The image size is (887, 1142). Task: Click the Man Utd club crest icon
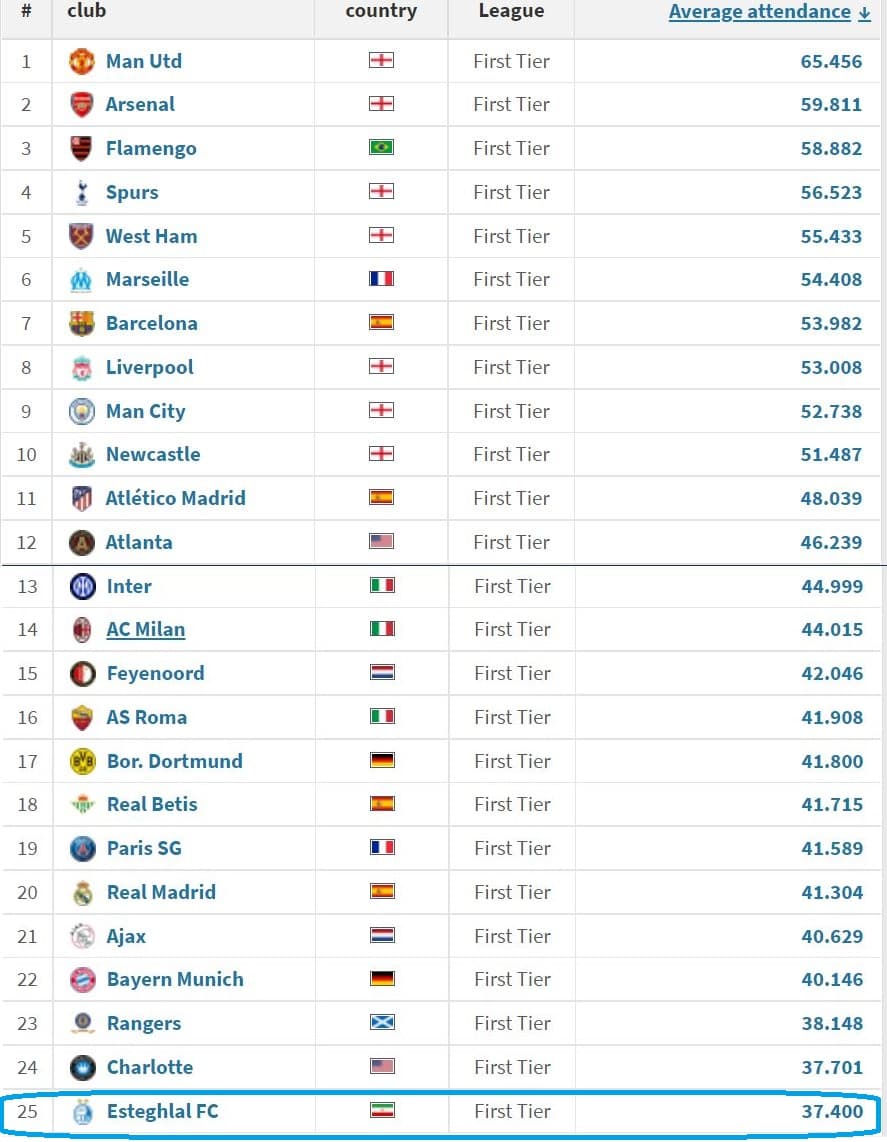pos(82,61)
